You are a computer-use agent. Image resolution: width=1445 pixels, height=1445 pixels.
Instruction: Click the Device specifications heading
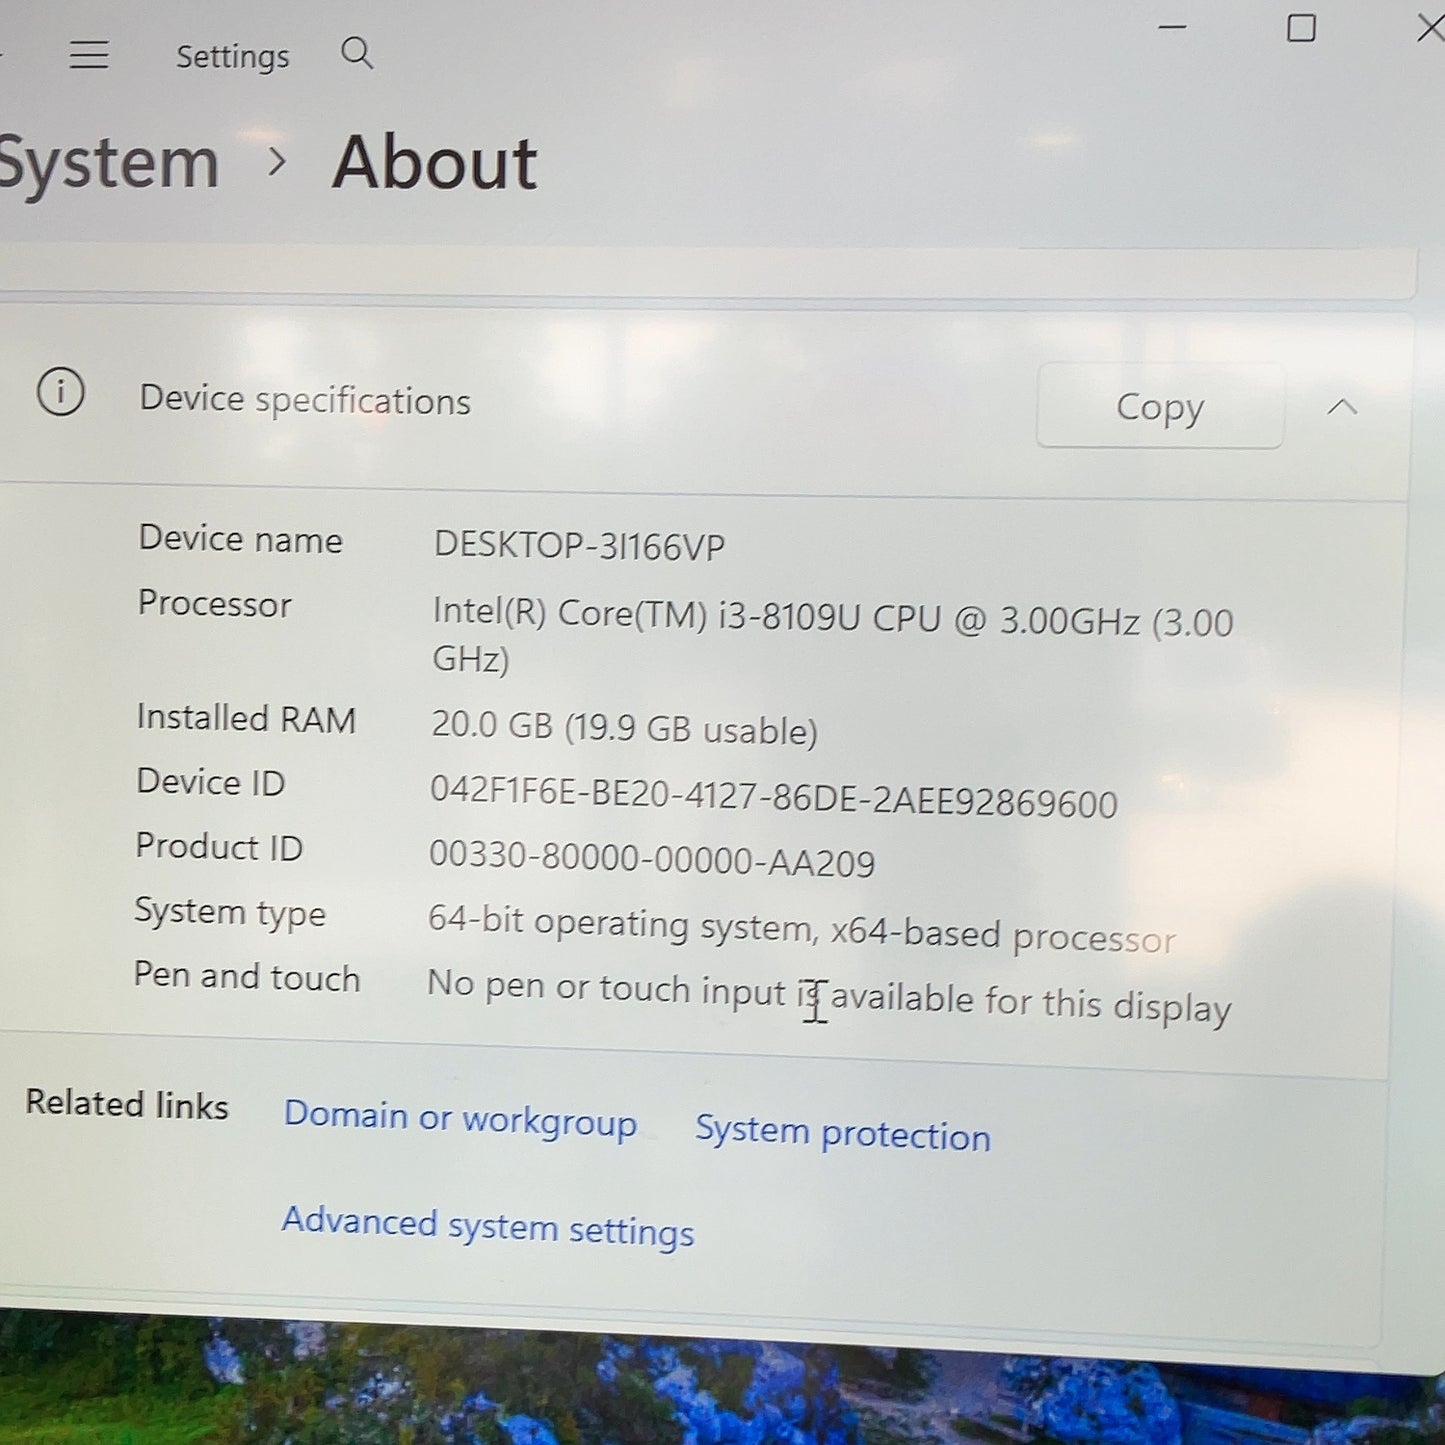[305, 400]
